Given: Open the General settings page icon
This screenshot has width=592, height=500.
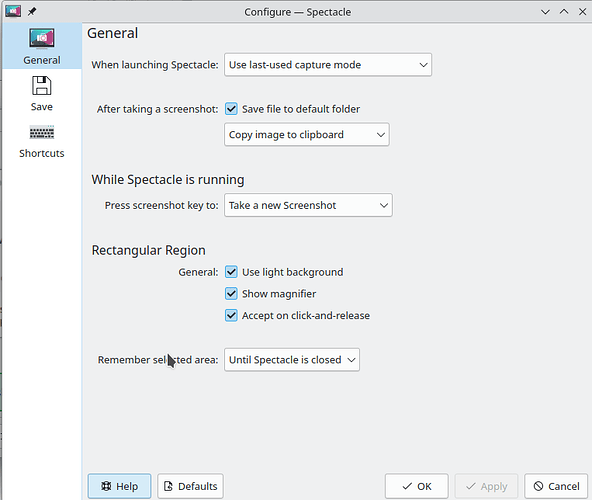Looking at the screenshot, I should [42, 39].
